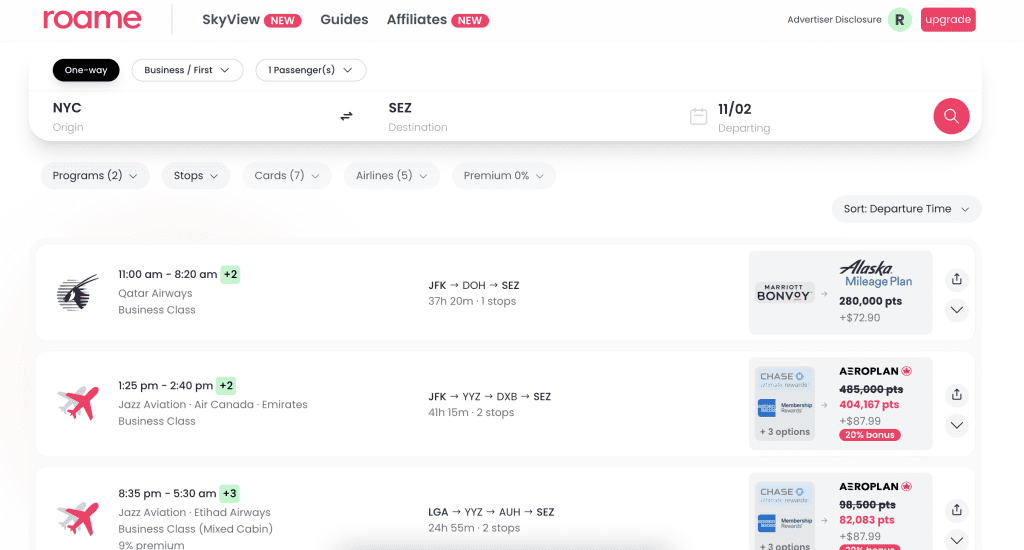Image resolution: width=1024 pixels, height=550 pixels.
Task: Click the roame logo
Action: click(x=92, y=19)
